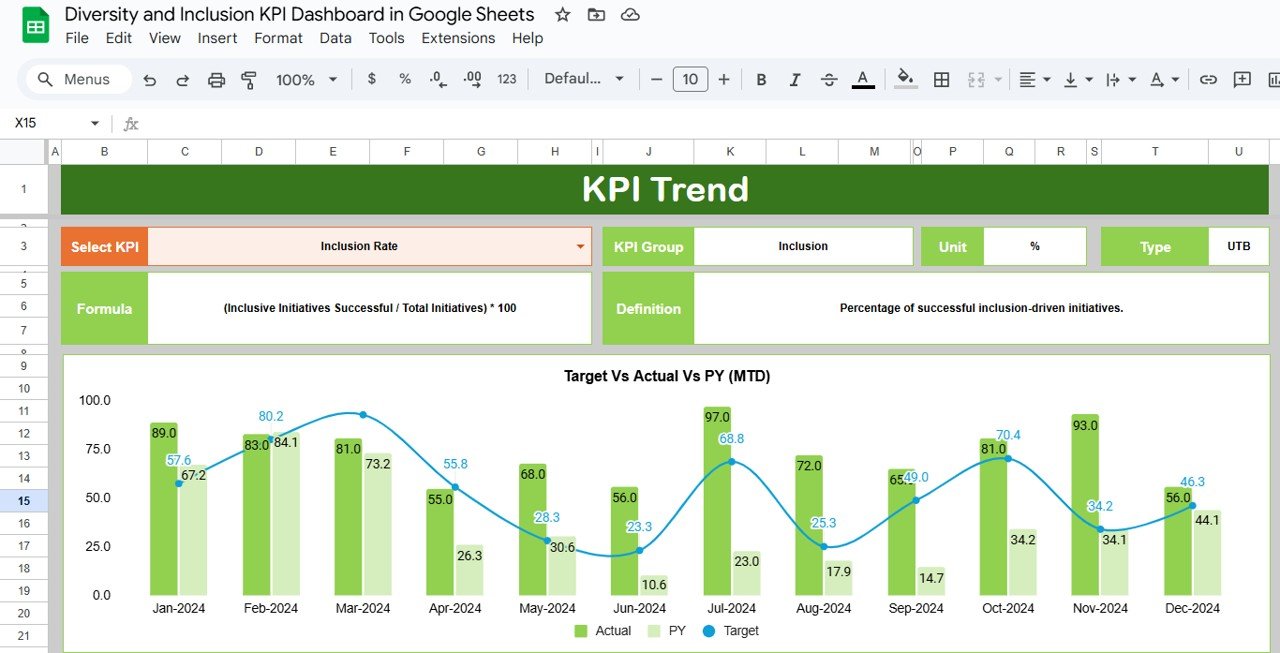This screenshot has width=1280, height=653.
Task: Select the KPI Group cell 'Inclusion'
Action: pyautogui.click(x=803, y=246)
